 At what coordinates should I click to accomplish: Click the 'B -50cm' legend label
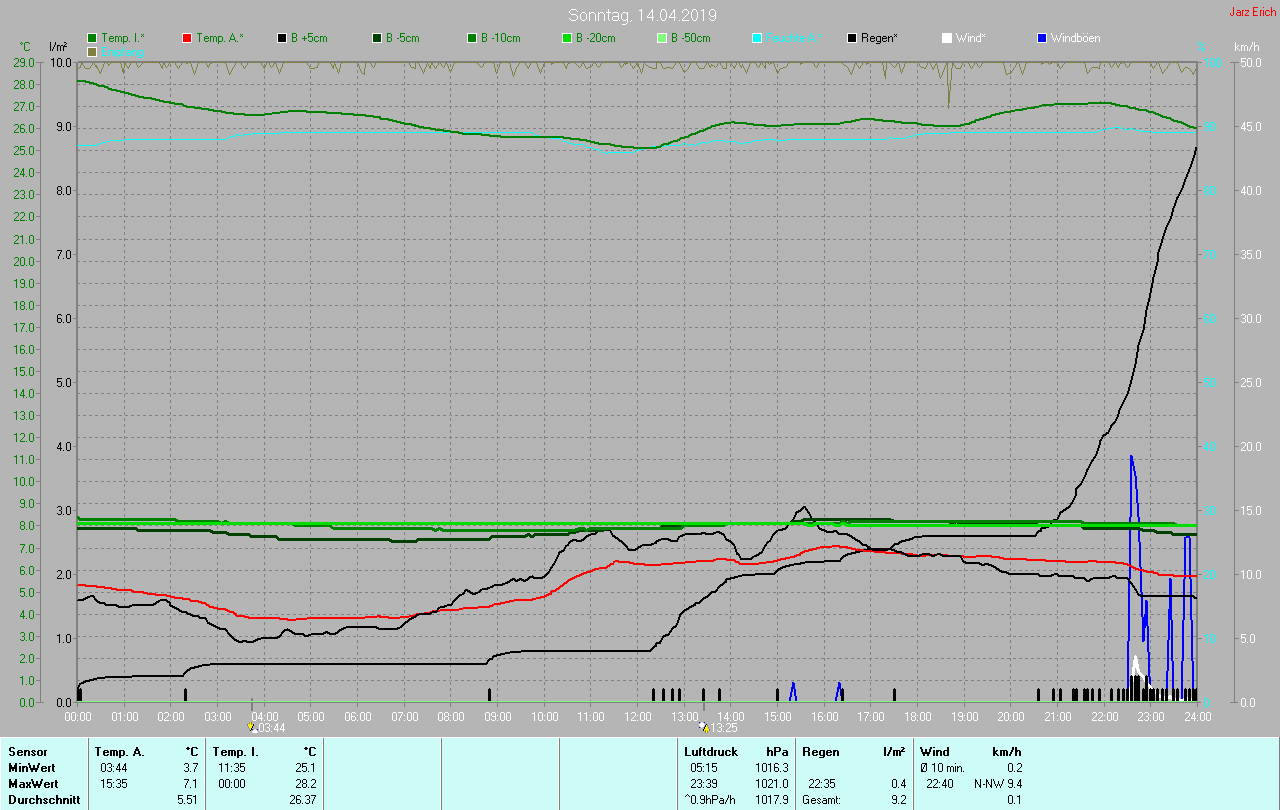pyautogui.click(x=691, y=38)
